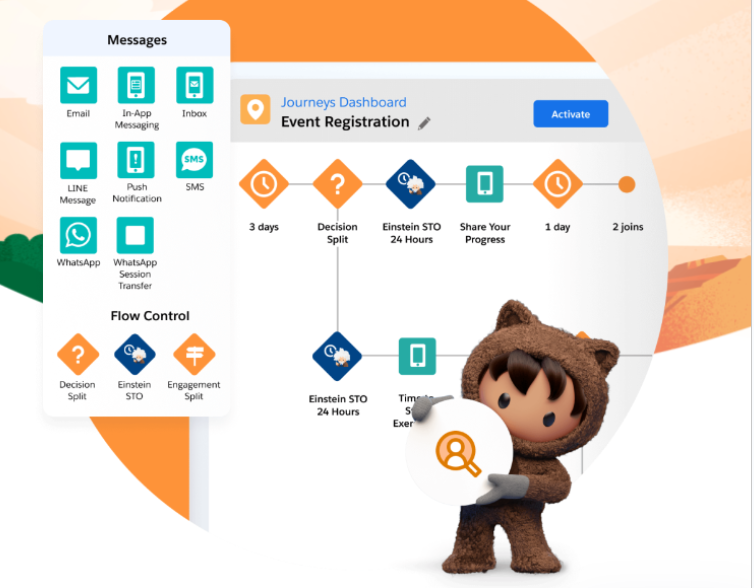Open the lower-branch mobile message step
Image resolution: width=754 pixels, height=588 pixels.
tap(417, 356)
